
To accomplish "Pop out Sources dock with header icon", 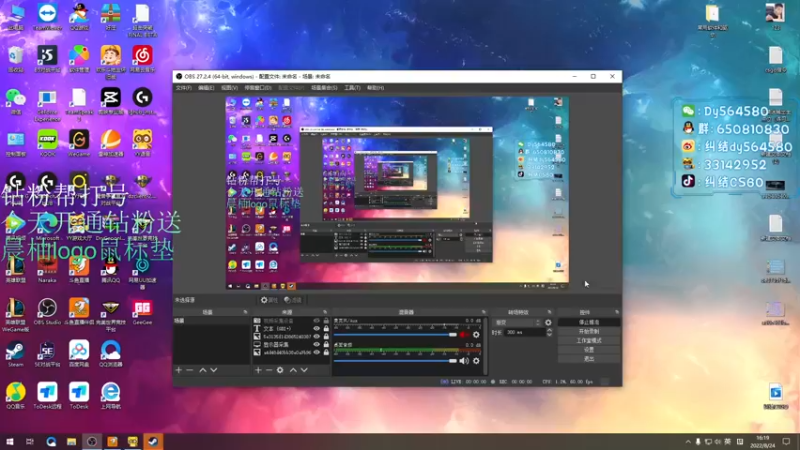I will (325, 312).
